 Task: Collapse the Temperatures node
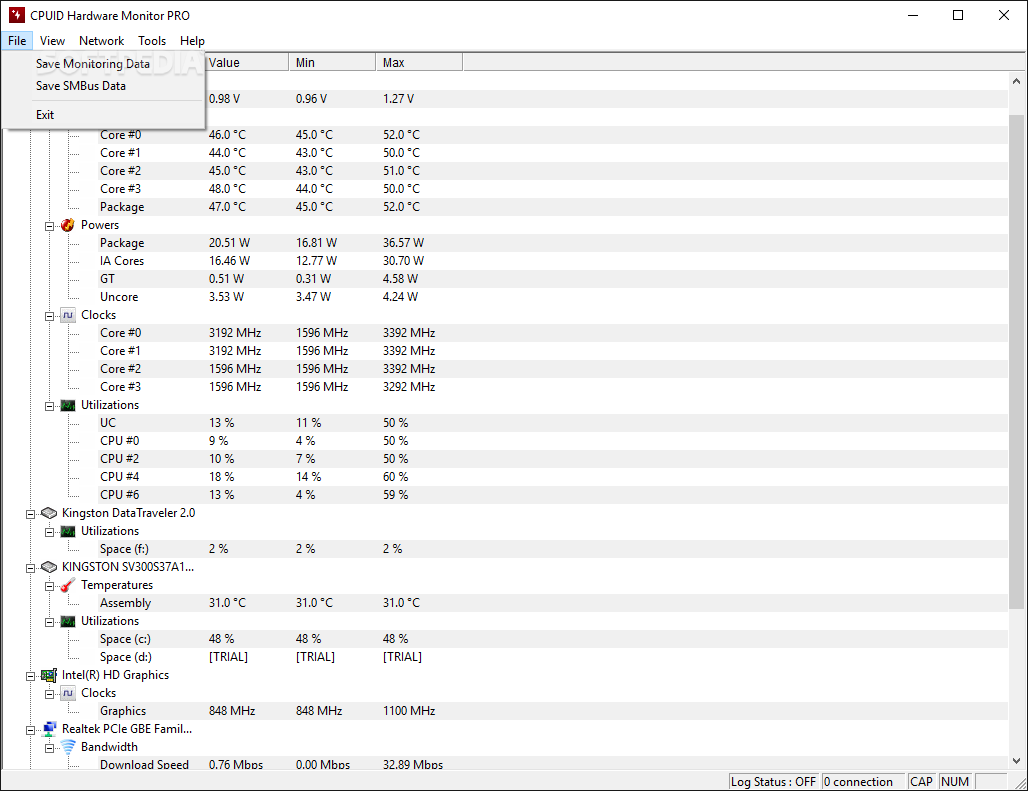pos(49,587)
